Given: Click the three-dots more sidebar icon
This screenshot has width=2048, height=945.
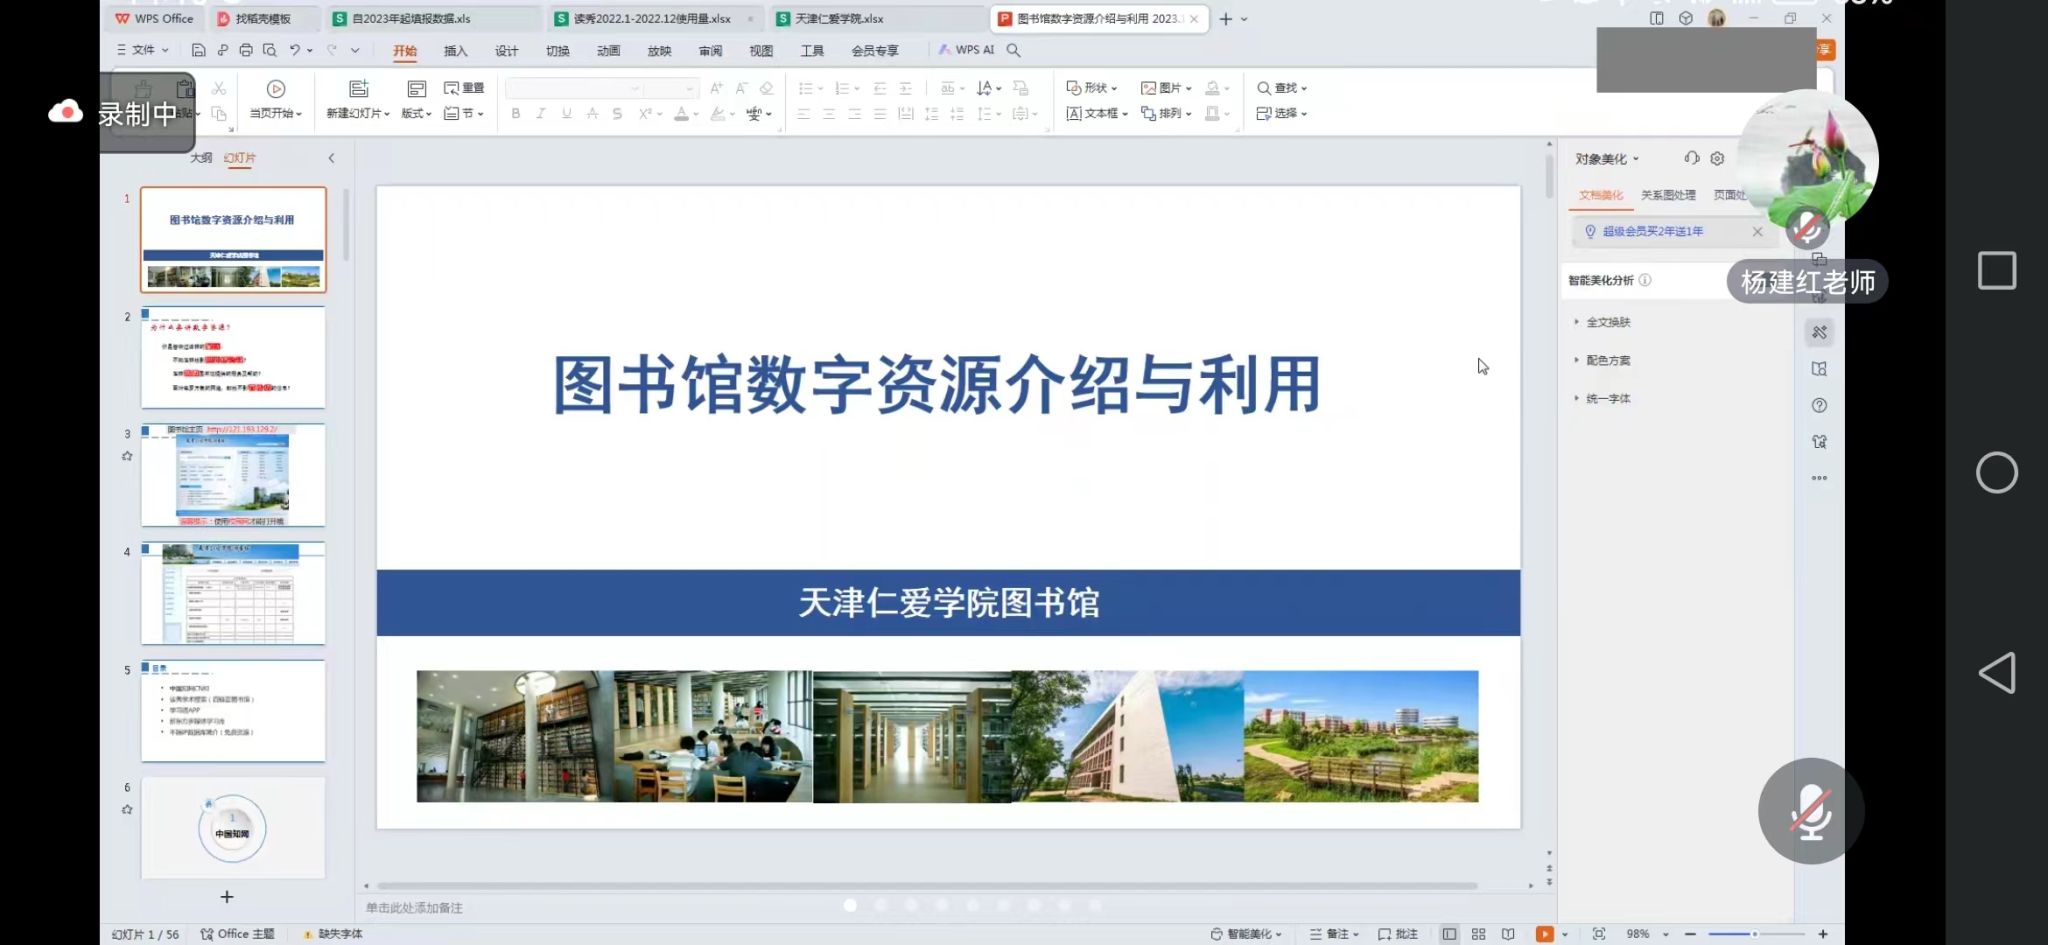Looking at the screenshot, I should click(x=1819, y=478).
